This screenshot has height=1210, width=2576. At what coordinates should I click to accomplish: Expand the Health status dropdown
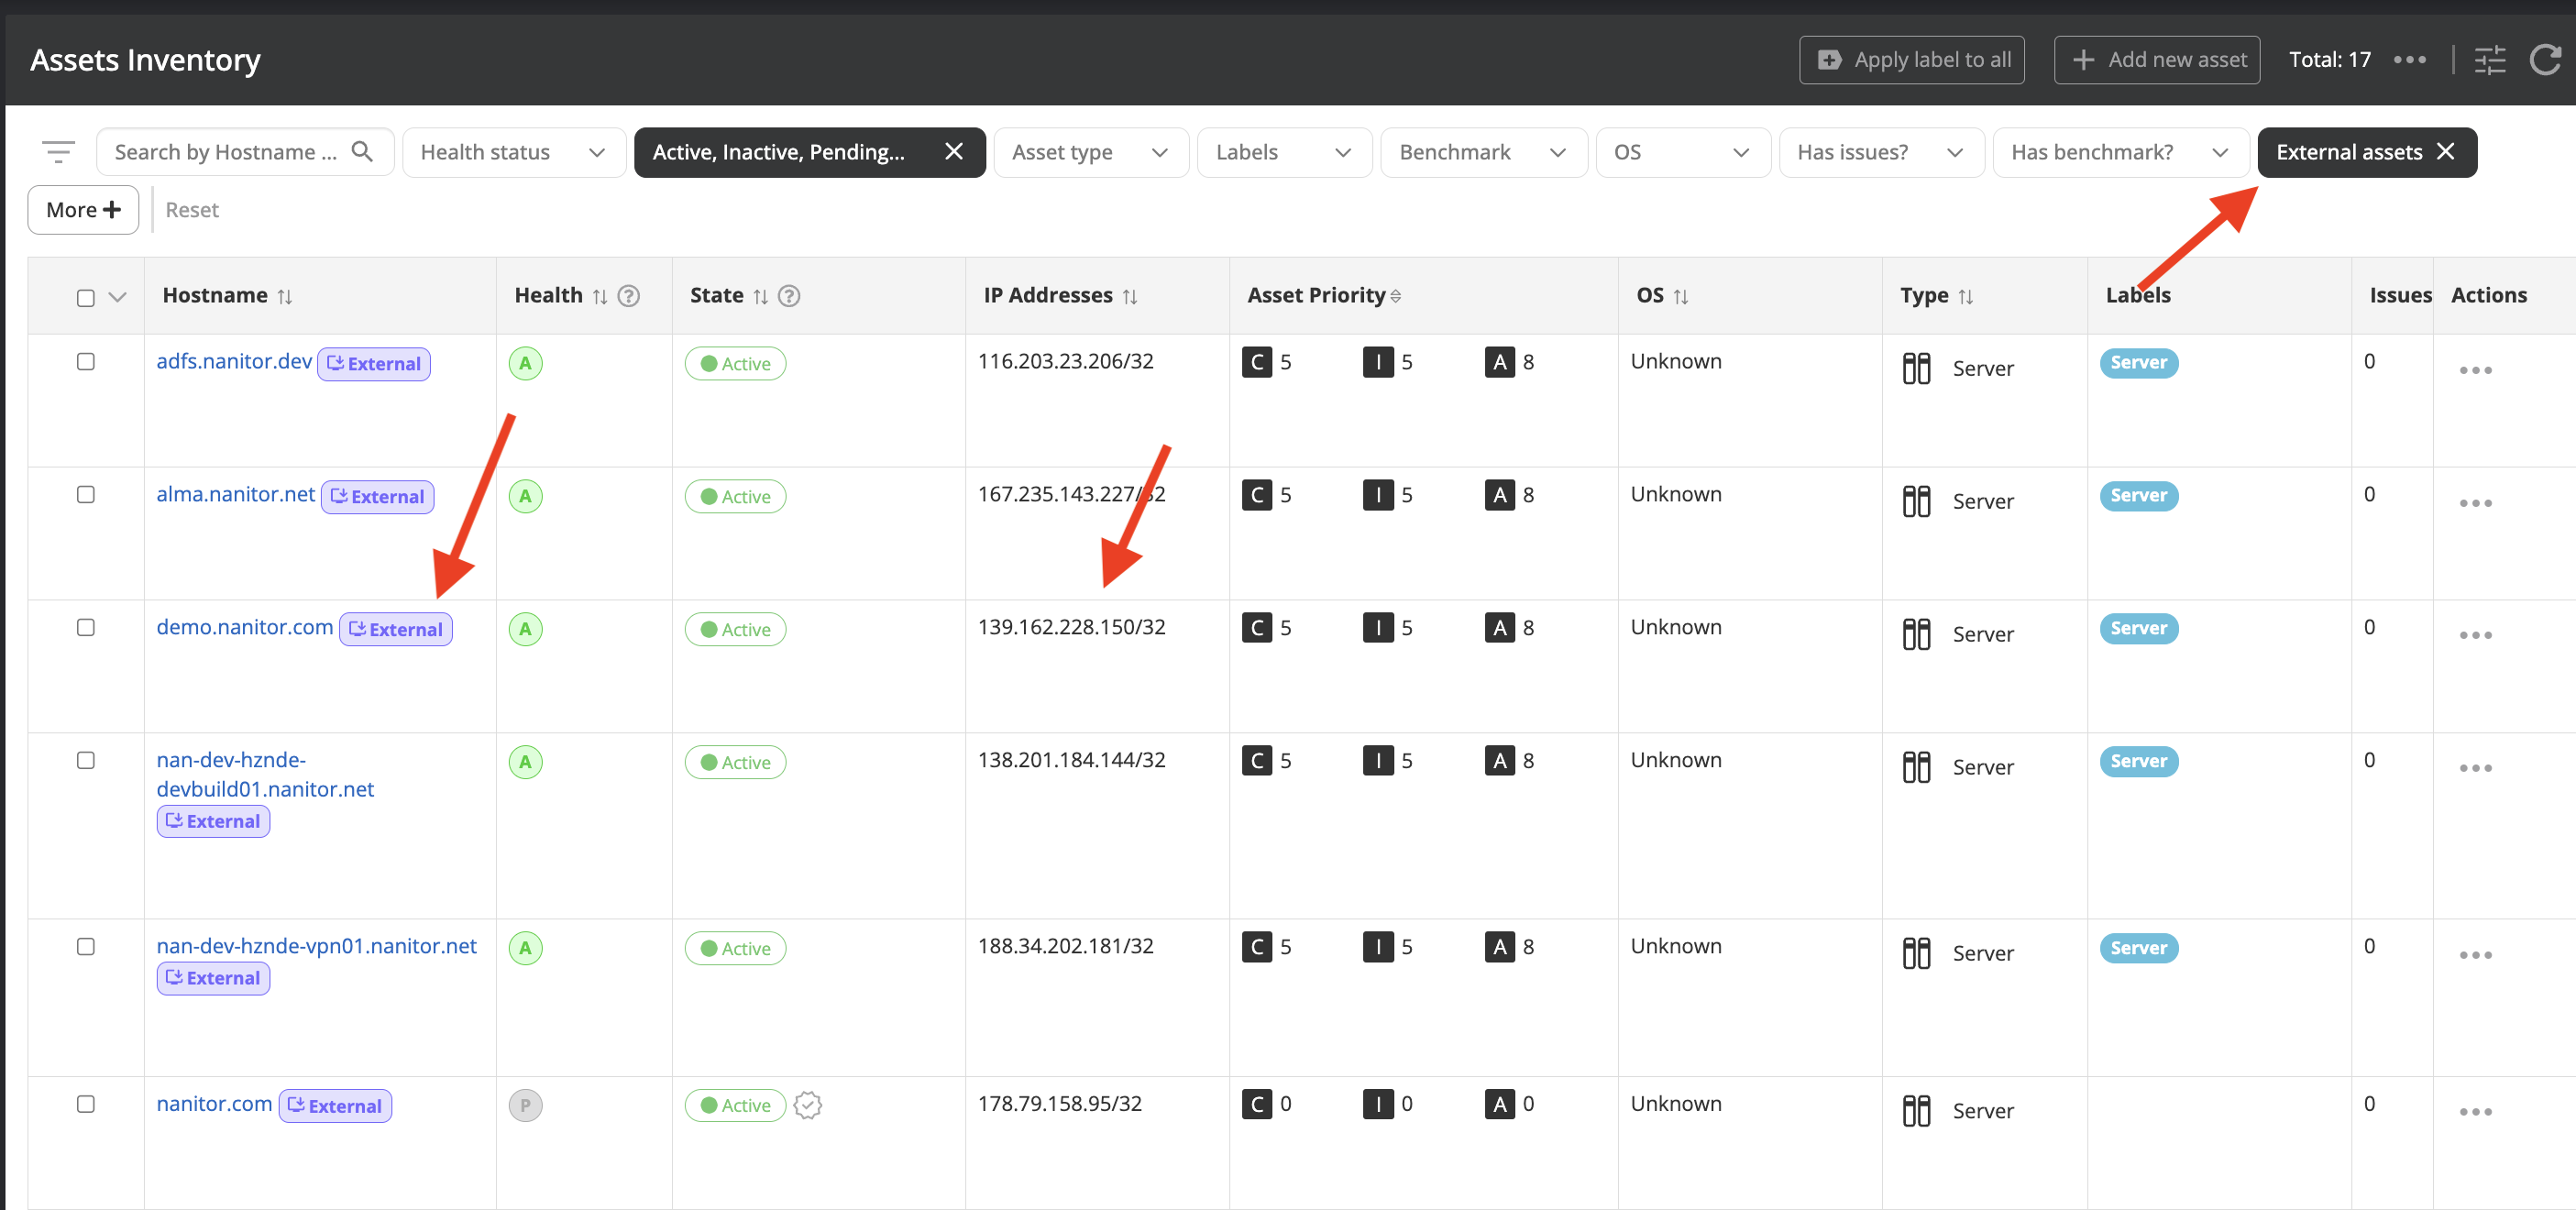513,152
